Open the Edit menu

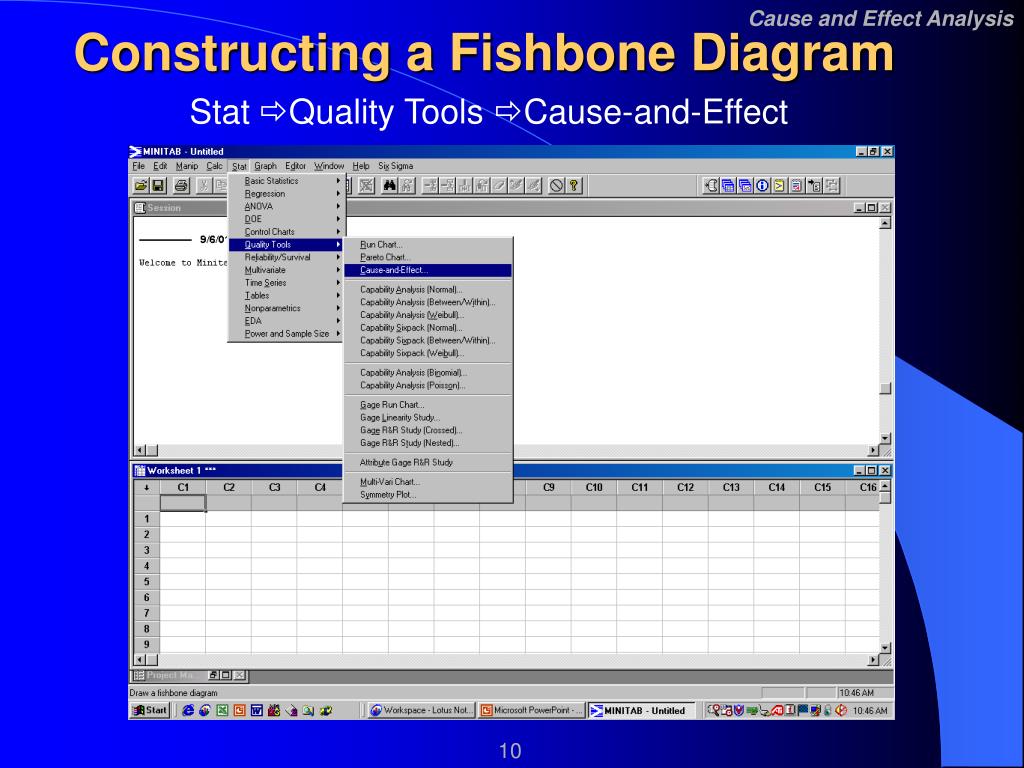coord(160,166)
